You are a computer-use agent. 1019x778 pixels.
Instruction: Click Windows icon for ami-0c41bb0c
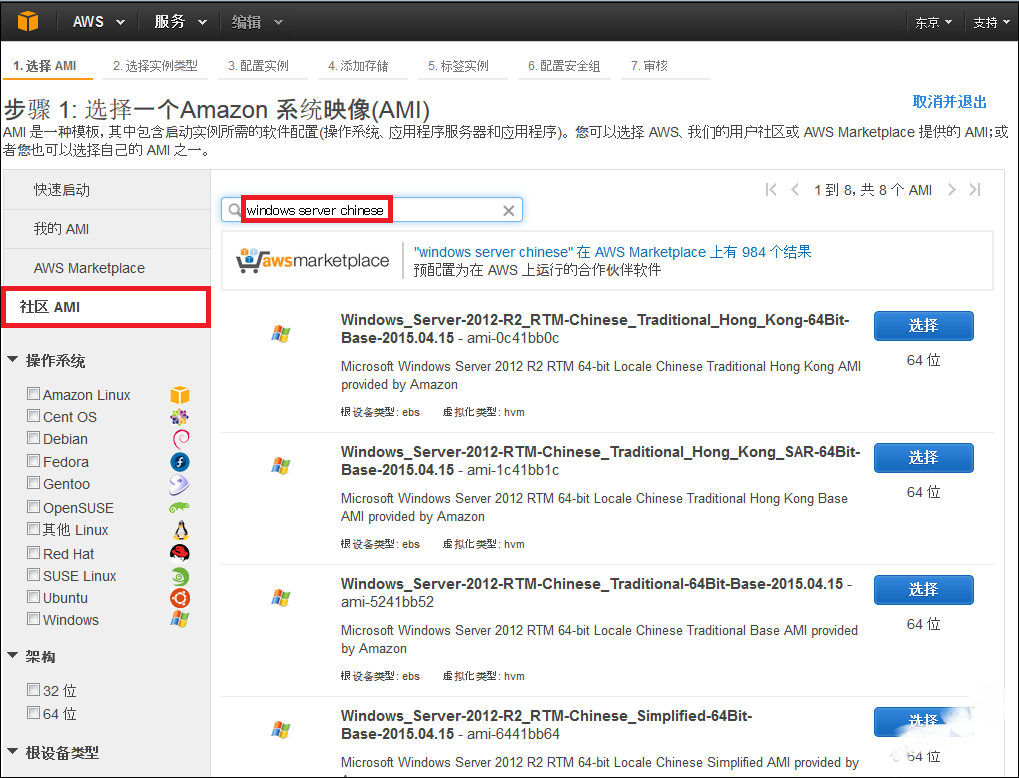(281, 334)
